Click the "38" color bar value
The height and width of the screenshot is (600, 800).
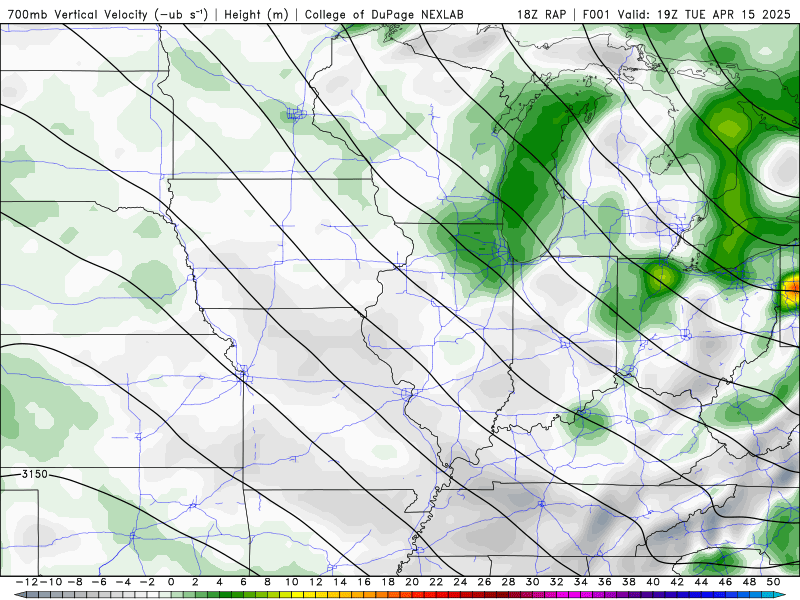[629, 582]
